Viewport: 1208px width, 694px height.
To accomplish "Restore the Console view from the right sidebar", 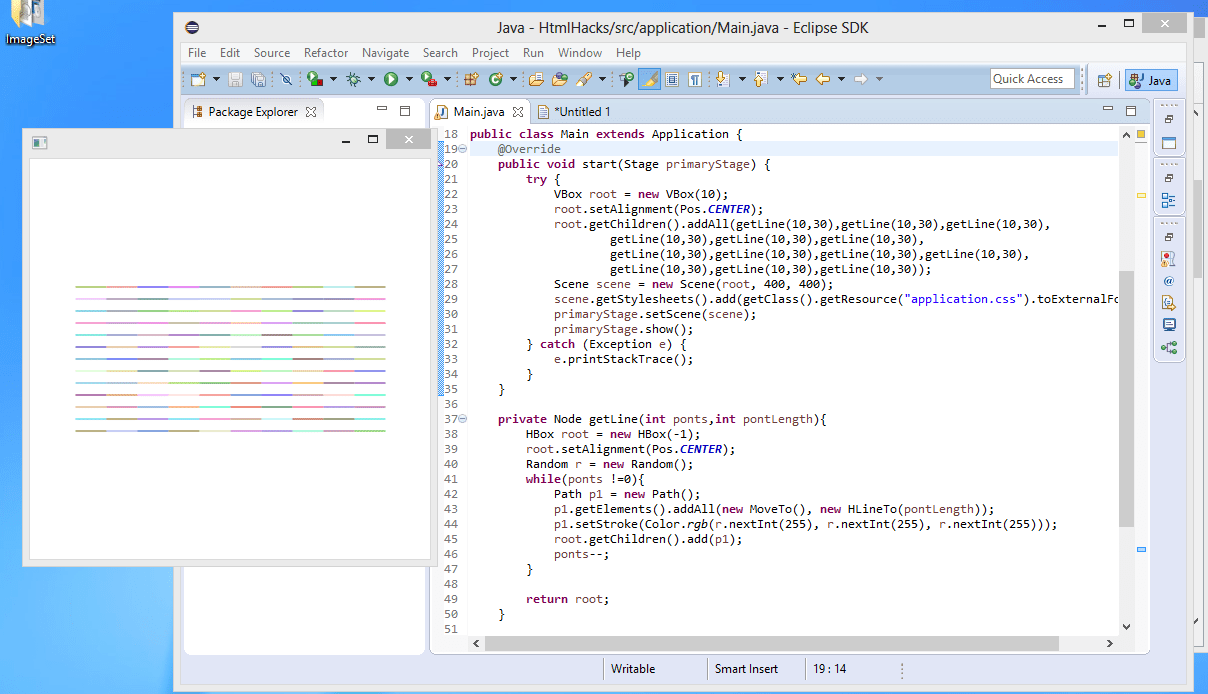I will [1168, 323].
